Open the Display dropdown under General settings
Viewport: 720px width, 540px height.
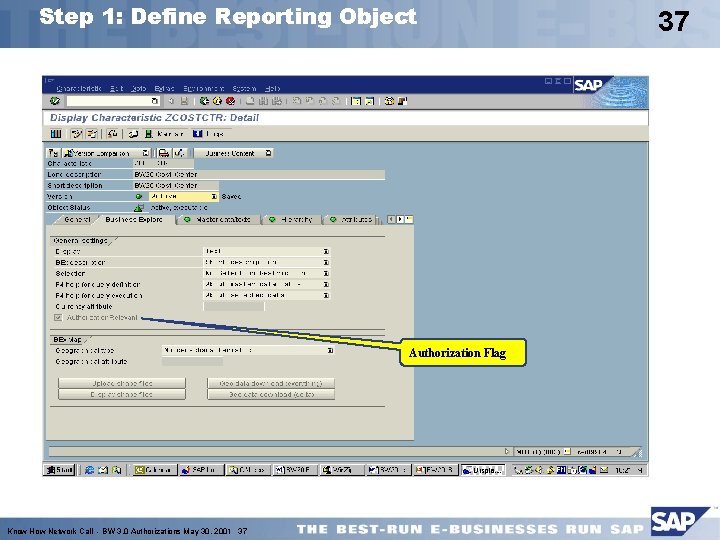click(x=326, y=251)
